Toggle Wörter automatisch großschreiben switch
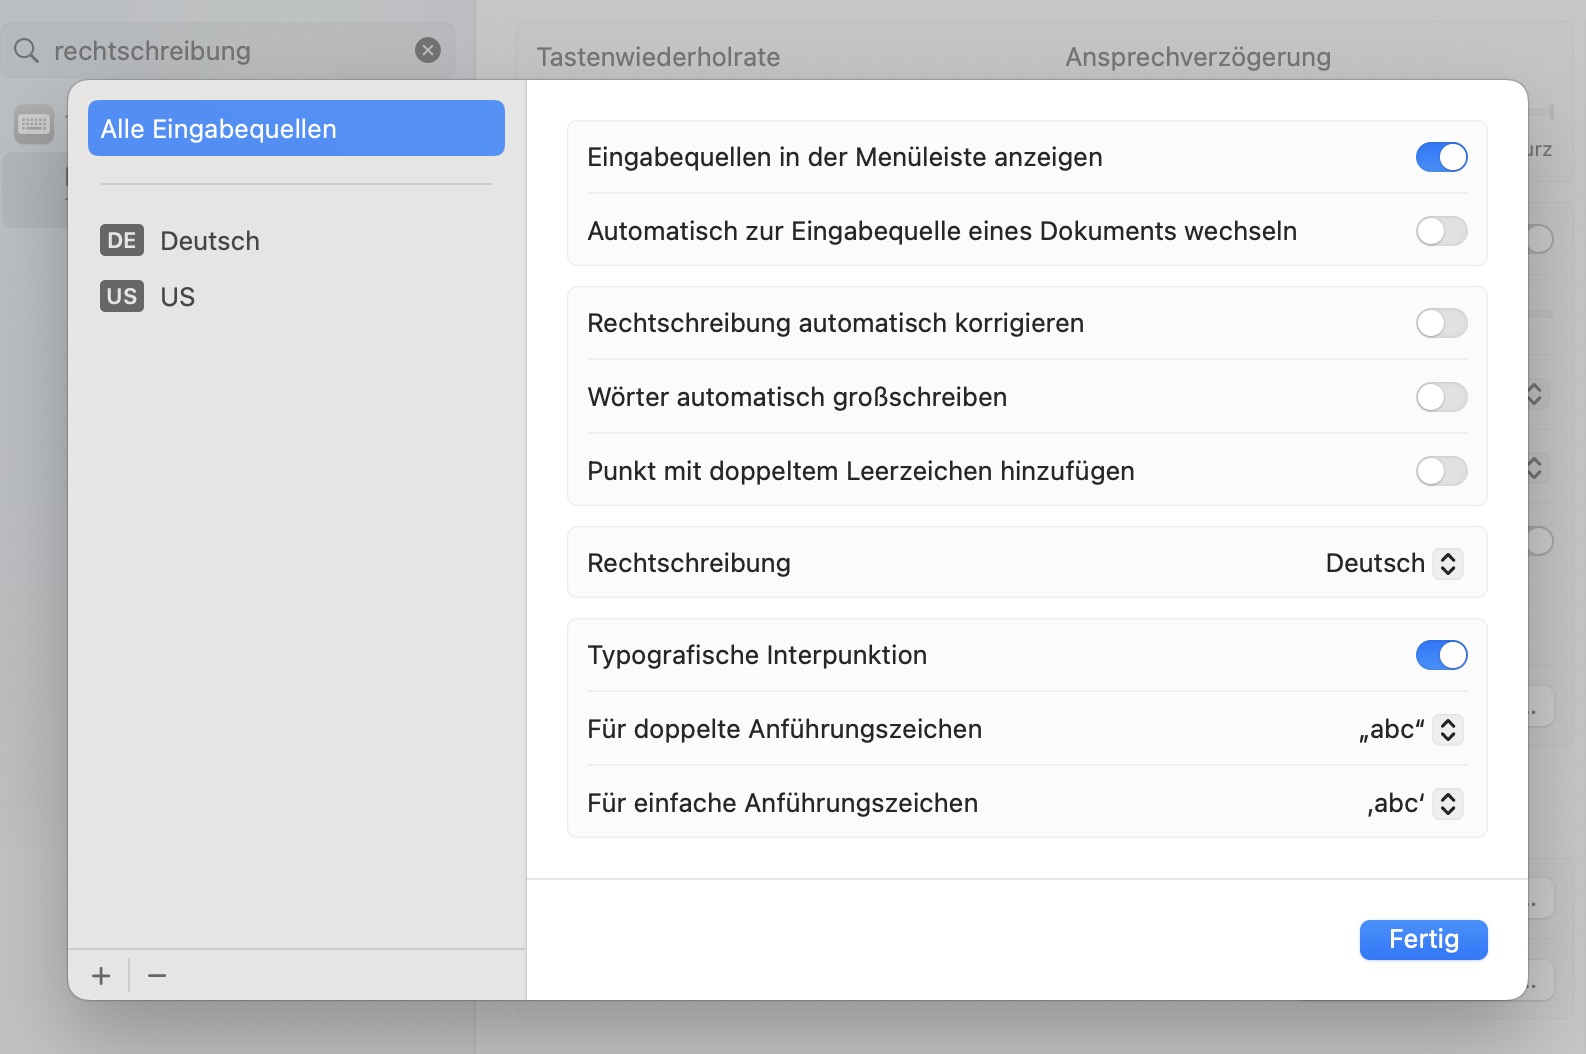The width and height of the screenshot is (1586, 1054). click(1441, 397)
